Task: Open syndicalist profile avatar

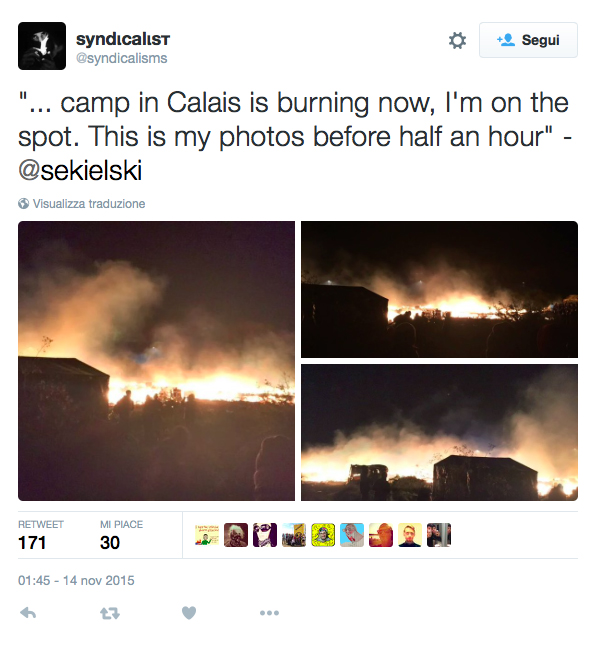Action: click(x=42, y=46)
